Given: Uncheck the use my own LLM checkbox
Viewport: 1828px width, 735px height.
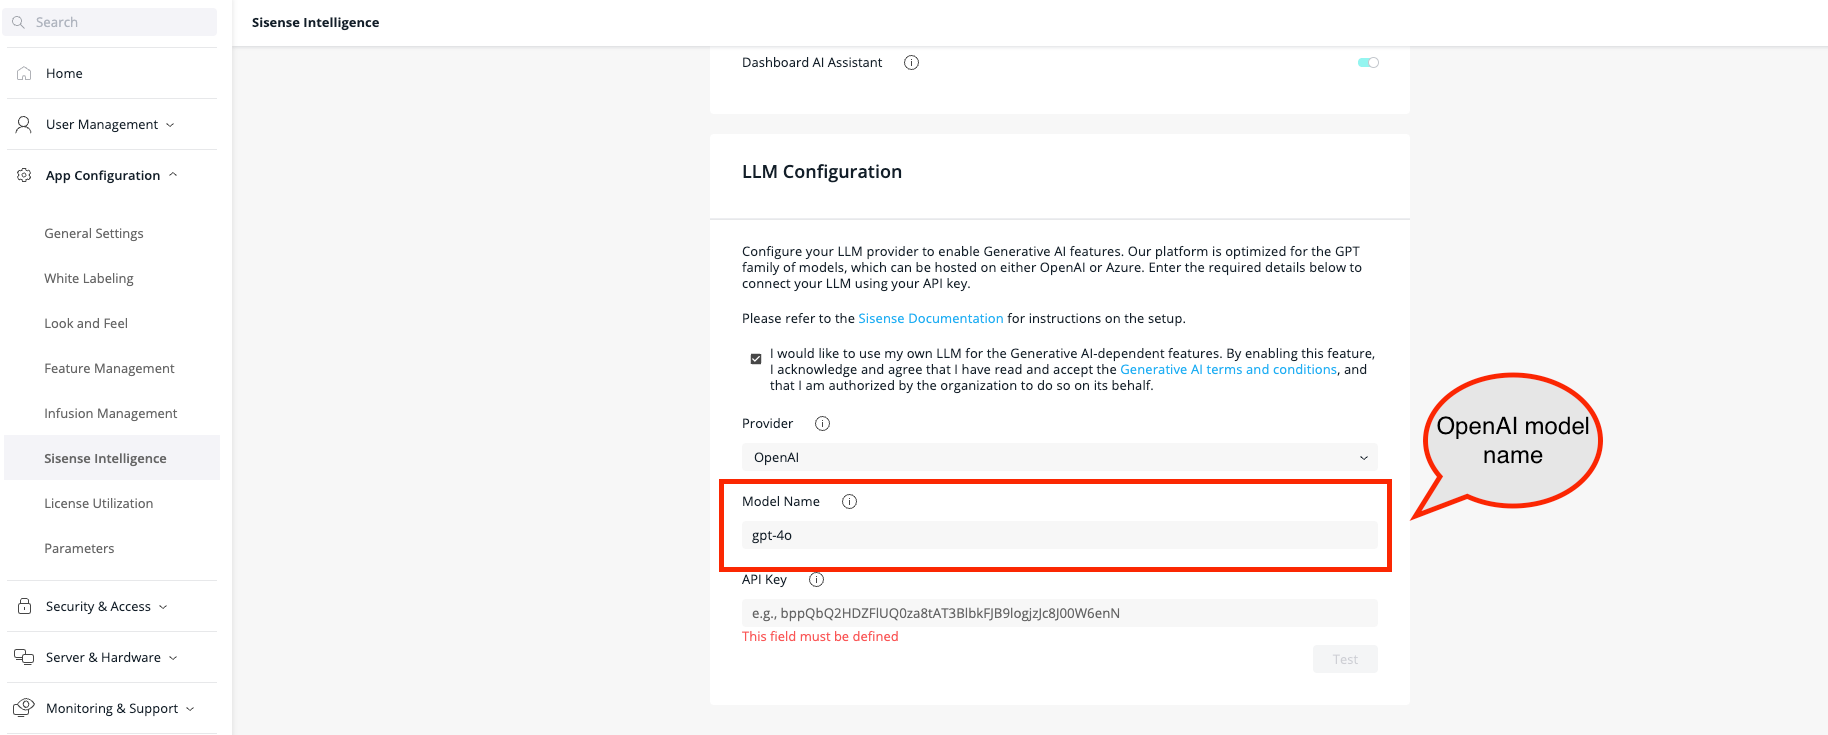Looking at the screenshot, I should click(x=756, y=358).
